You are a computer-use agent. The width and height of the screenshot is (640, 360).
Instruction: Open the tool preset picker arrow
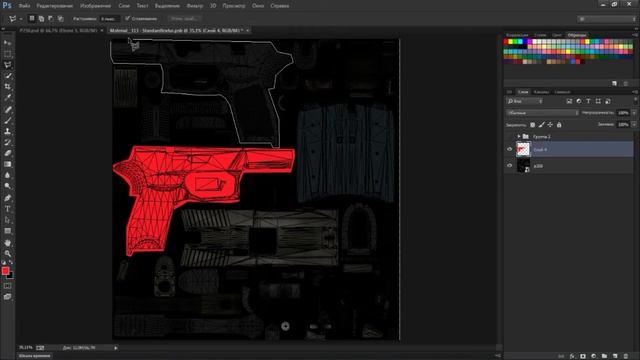21,19
